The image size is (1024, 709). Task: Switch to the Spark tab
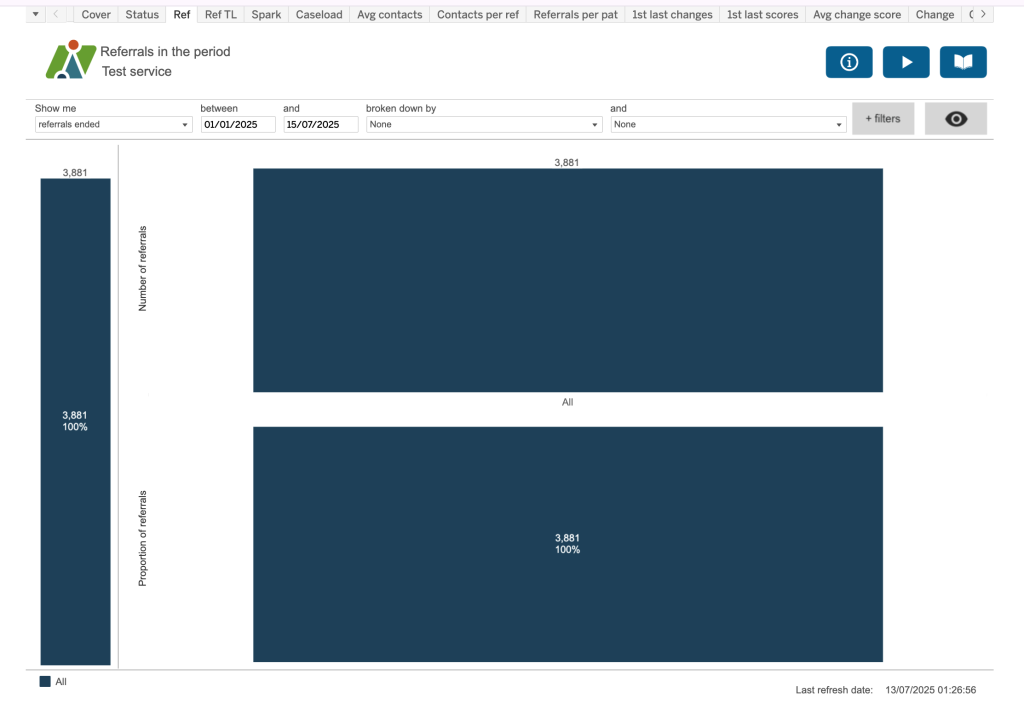(x=266, y=15)
